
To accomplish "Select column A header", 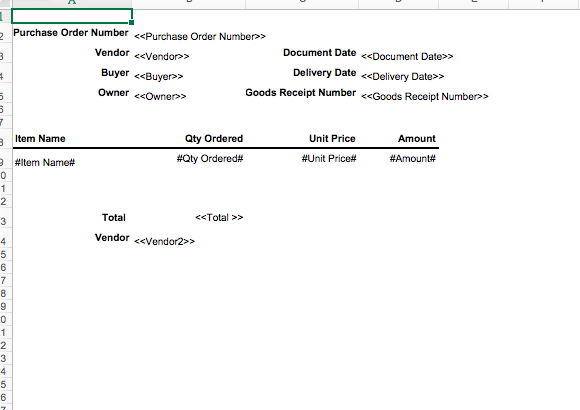I will point(72,3).
